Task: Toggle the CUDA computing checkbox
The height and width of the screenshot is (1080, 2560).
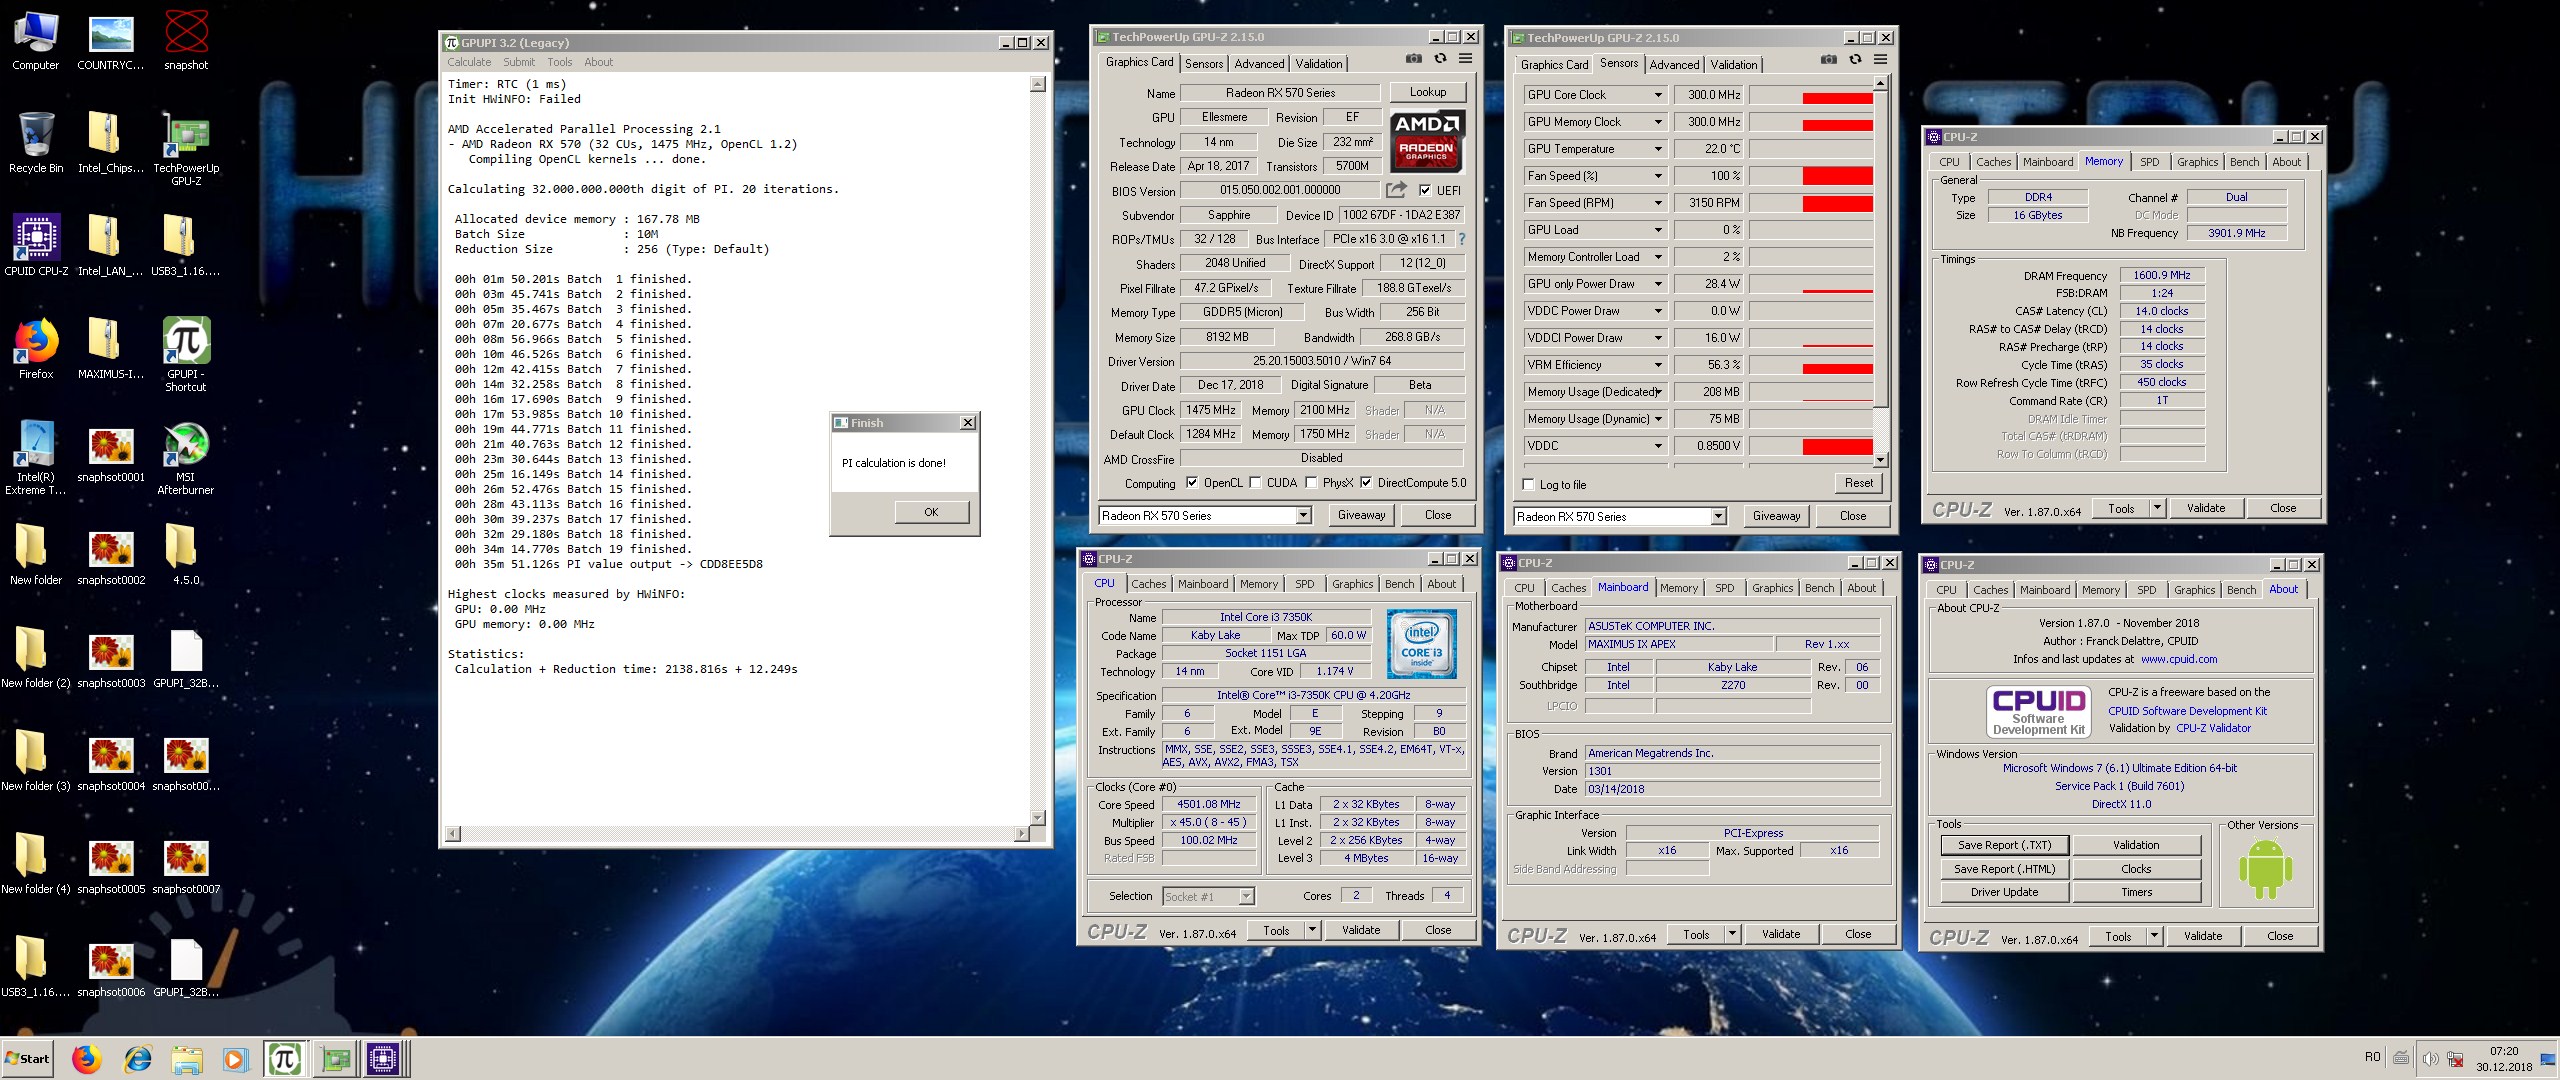Action: (x=1255, y=483)
